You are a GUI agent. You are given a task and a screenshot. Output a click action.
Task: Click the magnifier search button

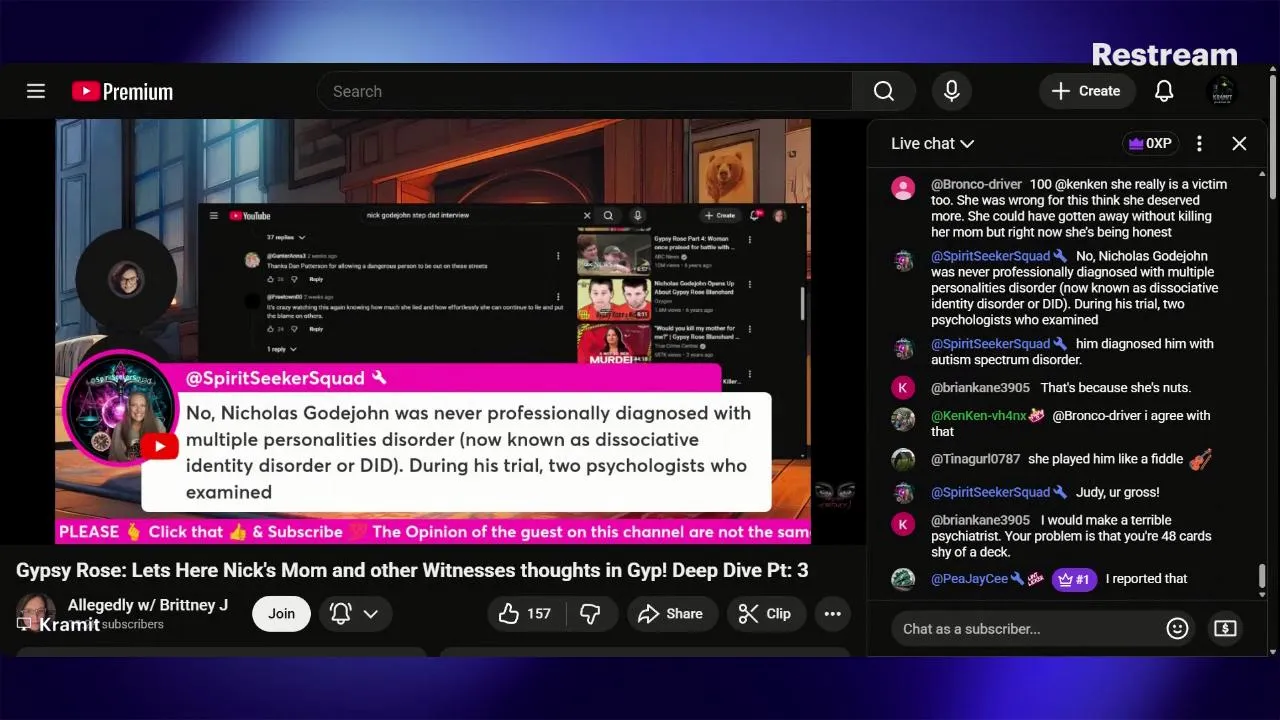pos(883,91)
